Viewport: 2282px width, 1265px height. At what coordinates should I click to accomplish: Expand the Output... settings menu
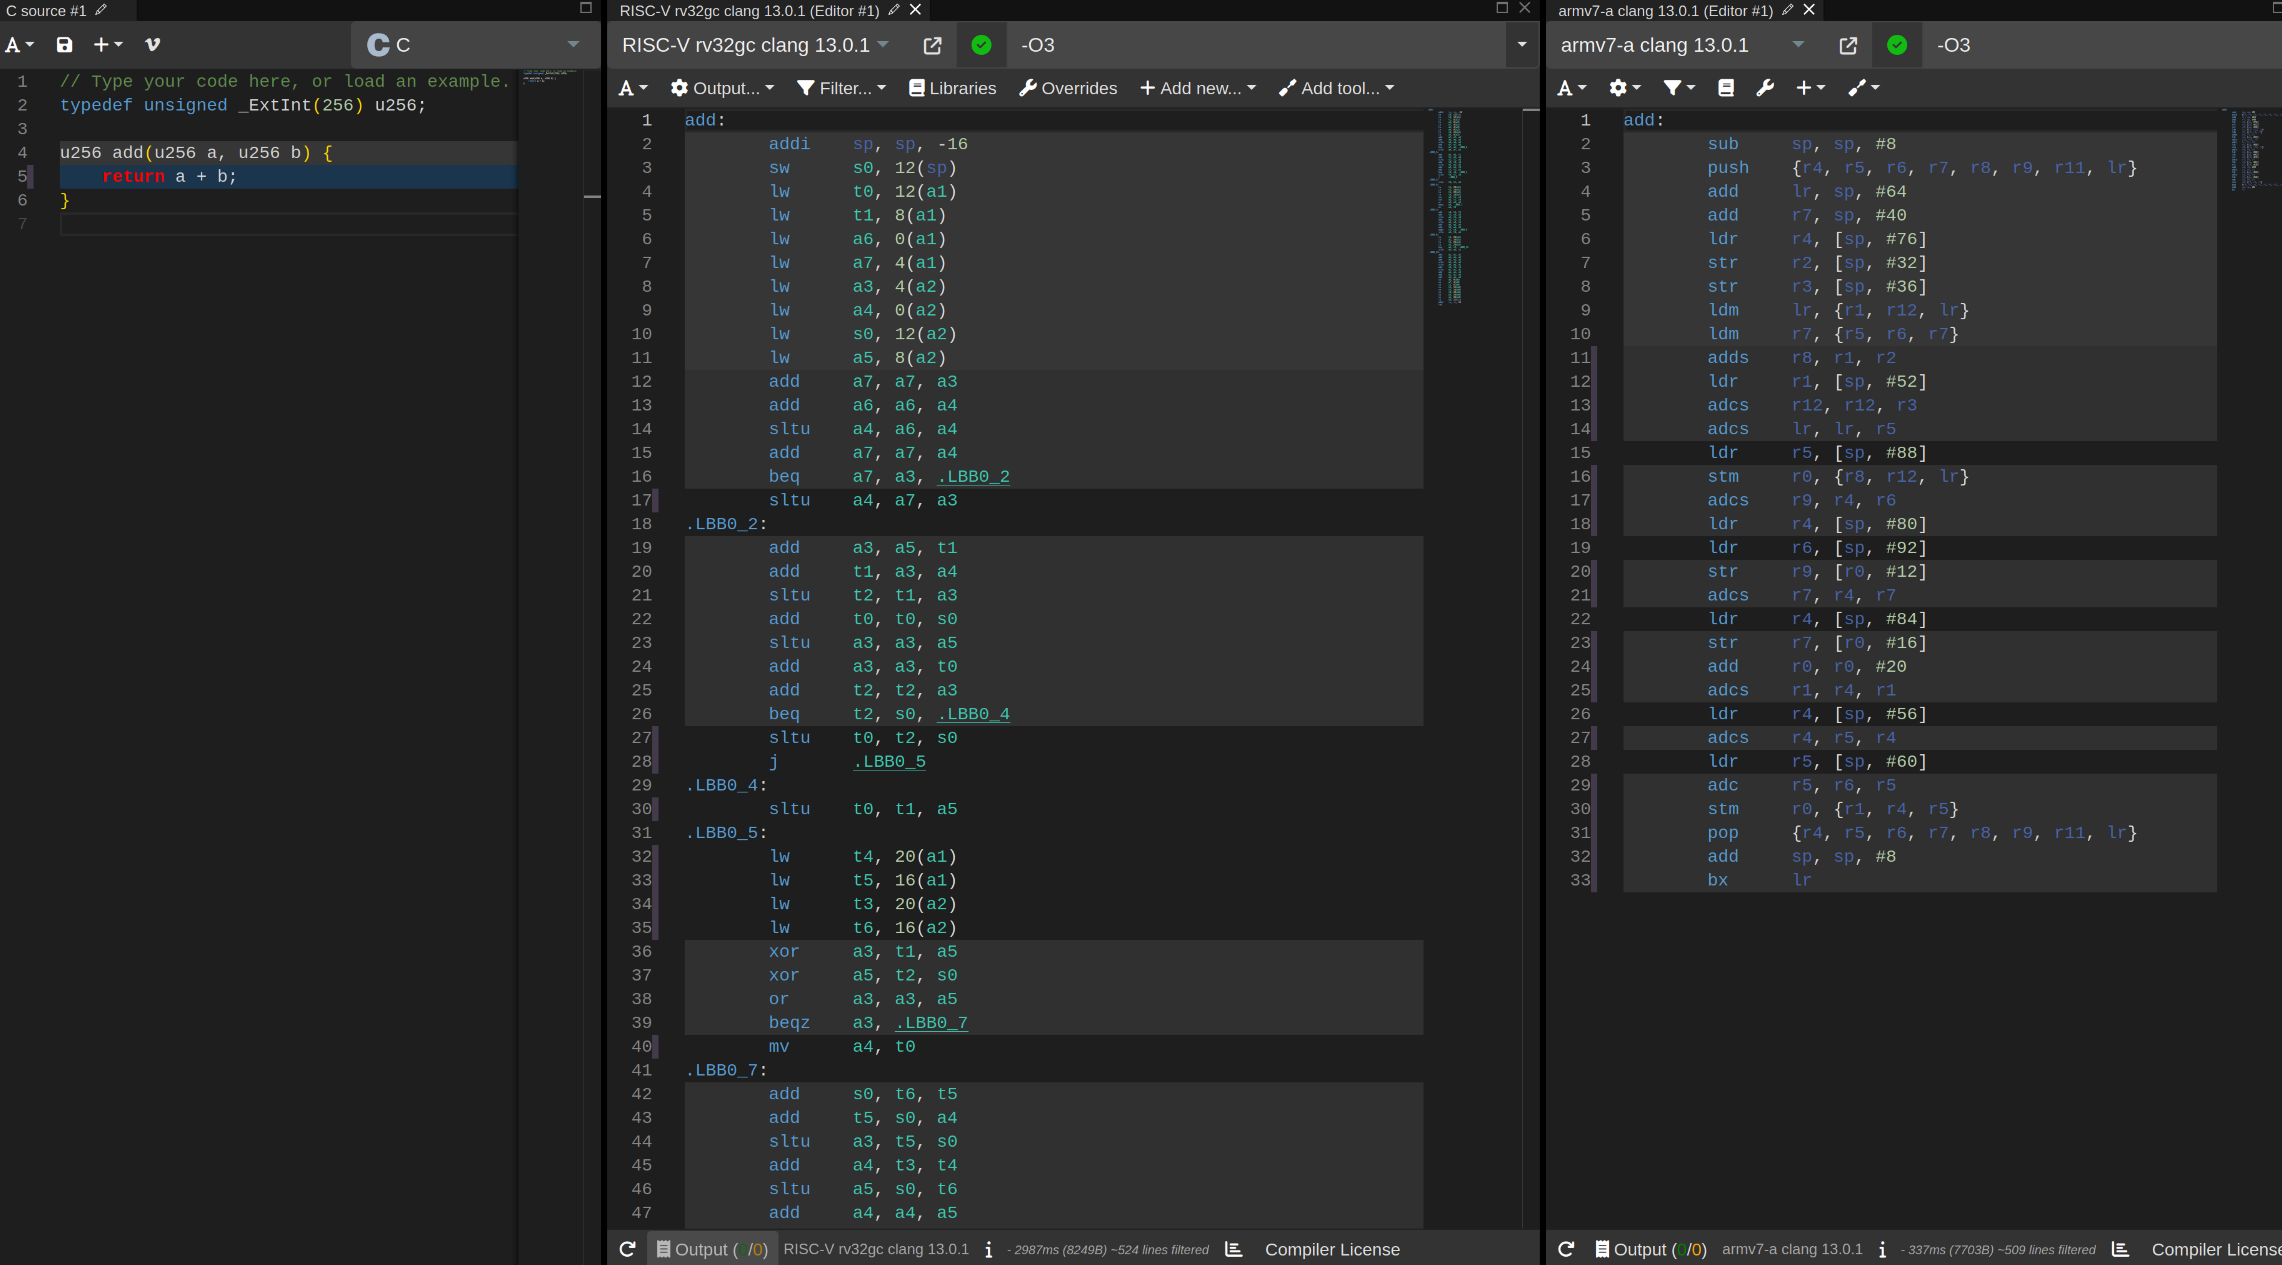[722, 88]
